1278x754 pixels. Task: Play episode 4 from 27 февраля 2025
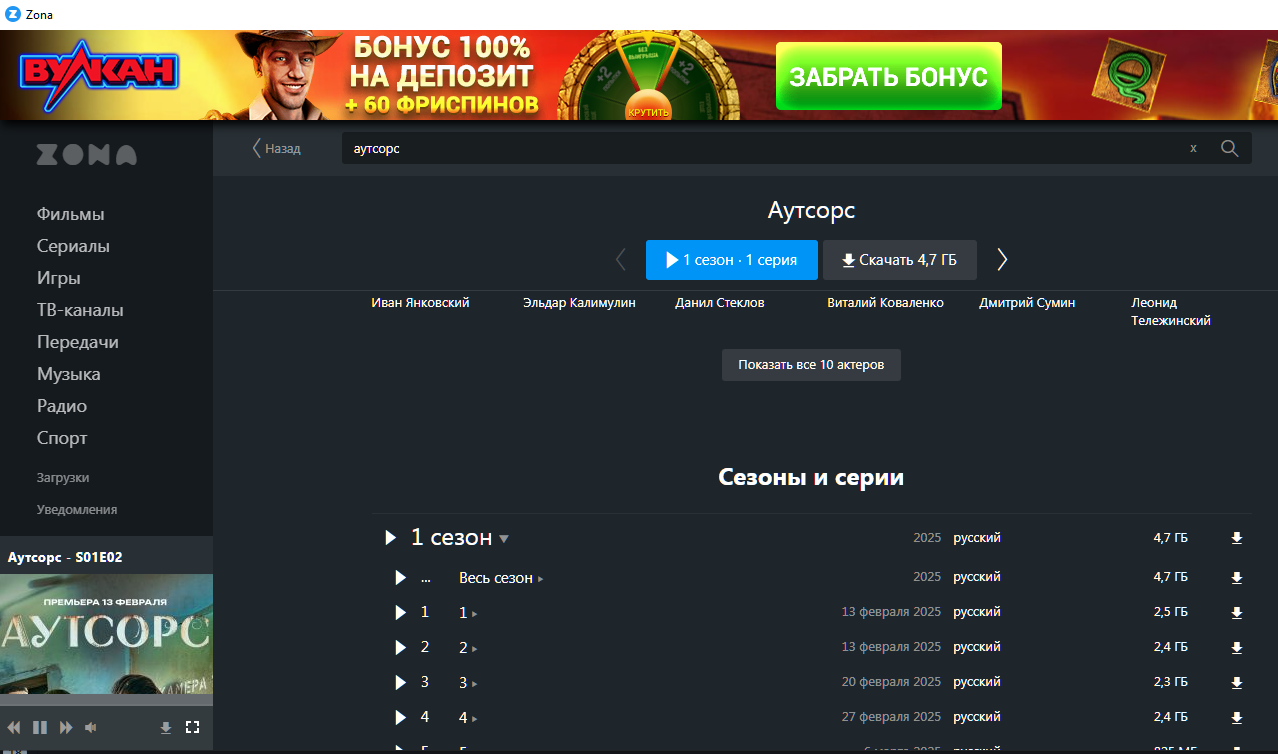point(400,717)
